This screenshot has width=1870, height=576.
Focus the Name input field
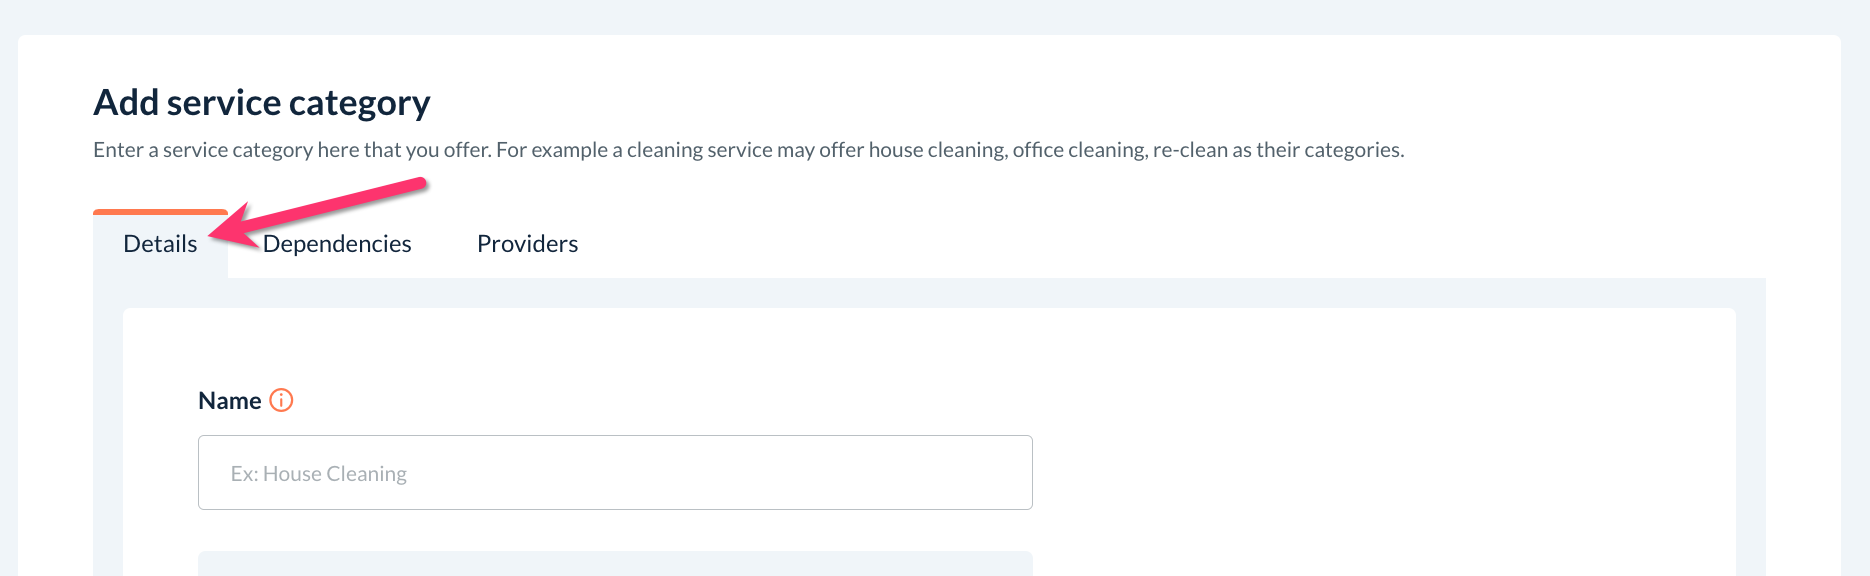615,473
